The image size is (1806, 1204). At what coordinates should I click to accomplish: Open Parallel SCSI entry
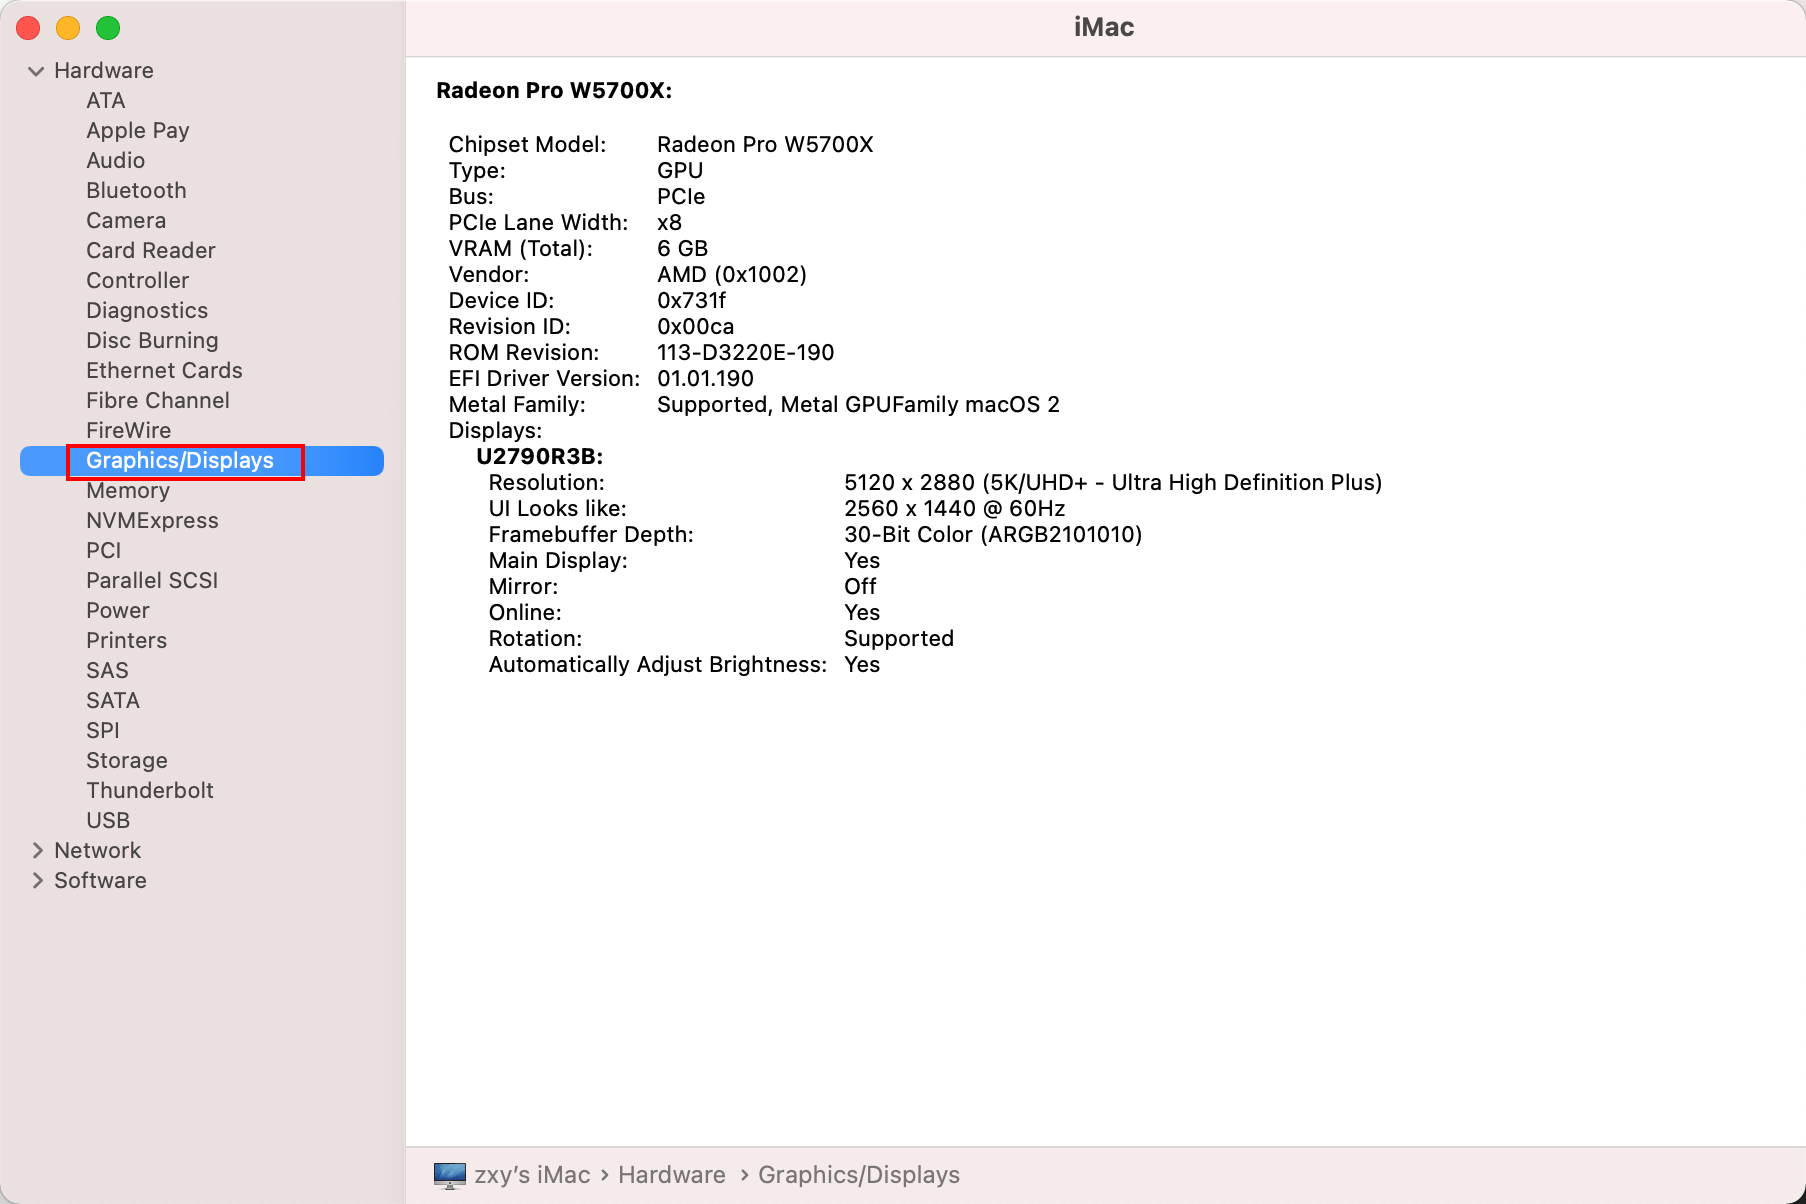152,581
